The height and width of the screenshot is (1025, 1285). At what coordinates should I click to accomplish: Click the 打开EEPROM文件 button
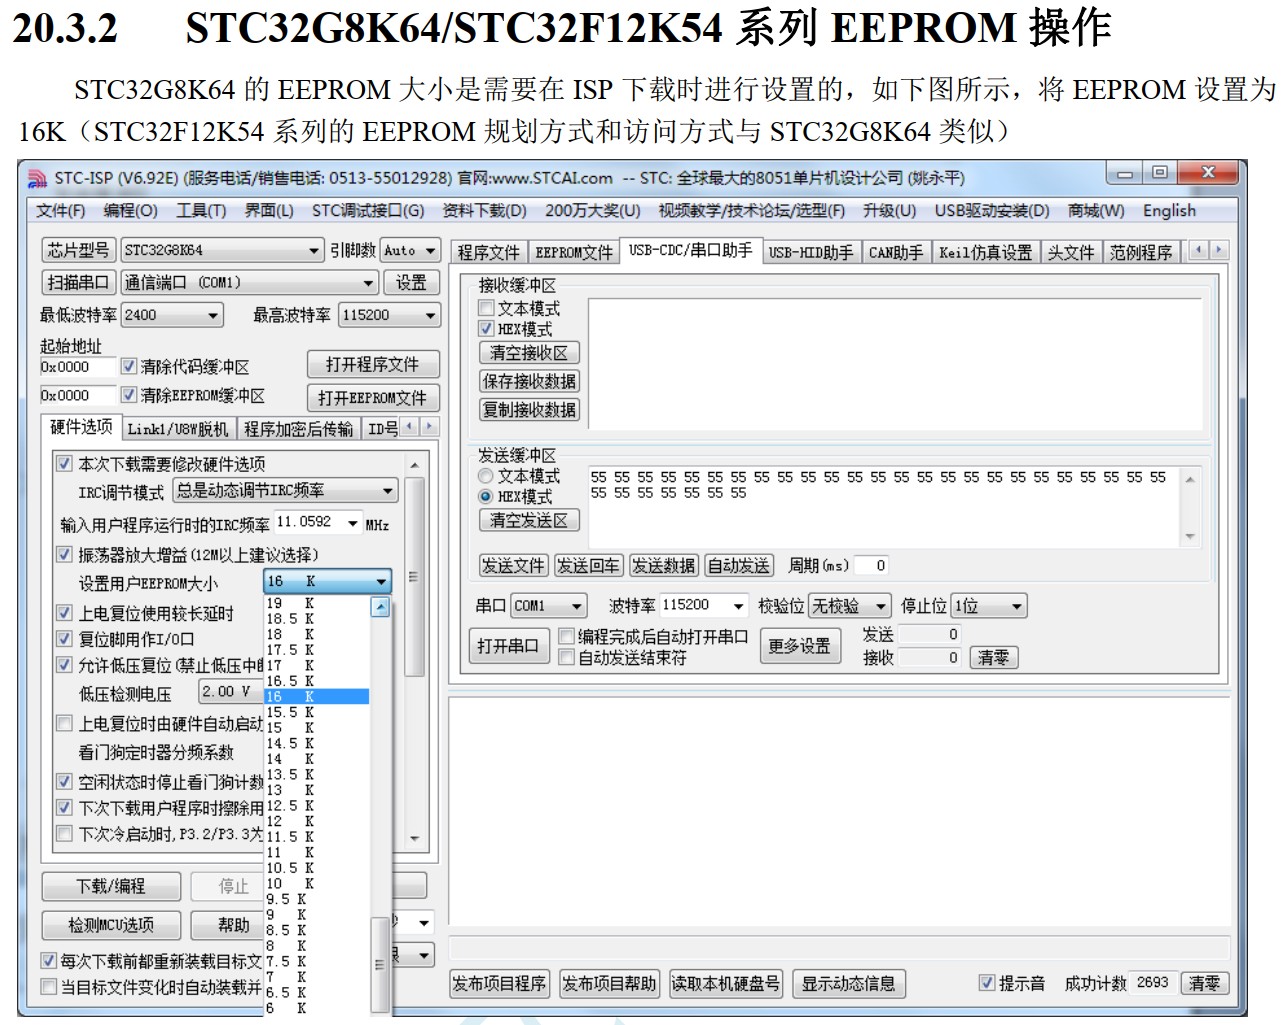(372, 398)
